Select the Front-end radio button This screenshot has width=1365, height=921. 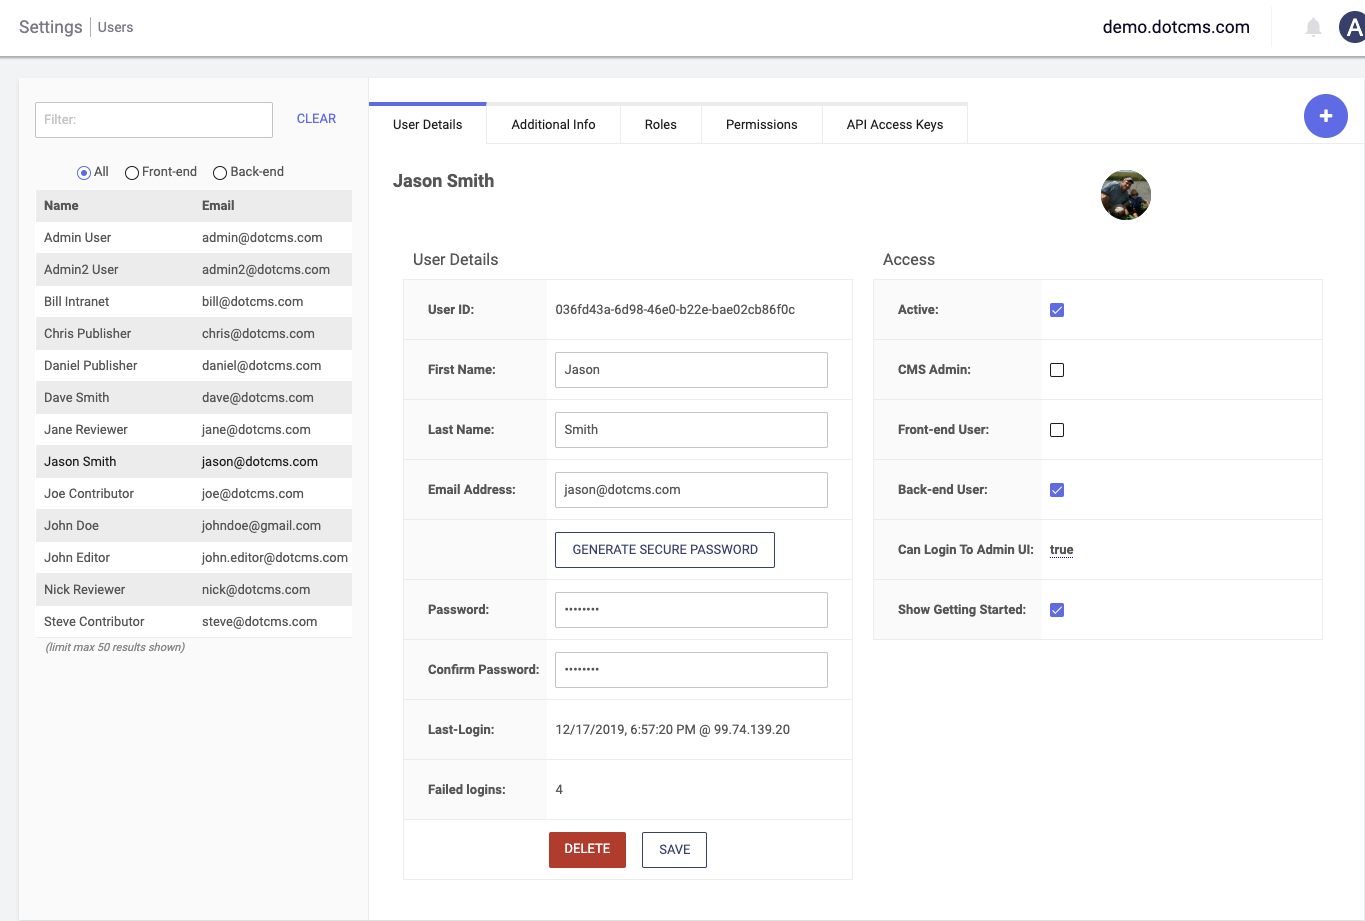131,173
